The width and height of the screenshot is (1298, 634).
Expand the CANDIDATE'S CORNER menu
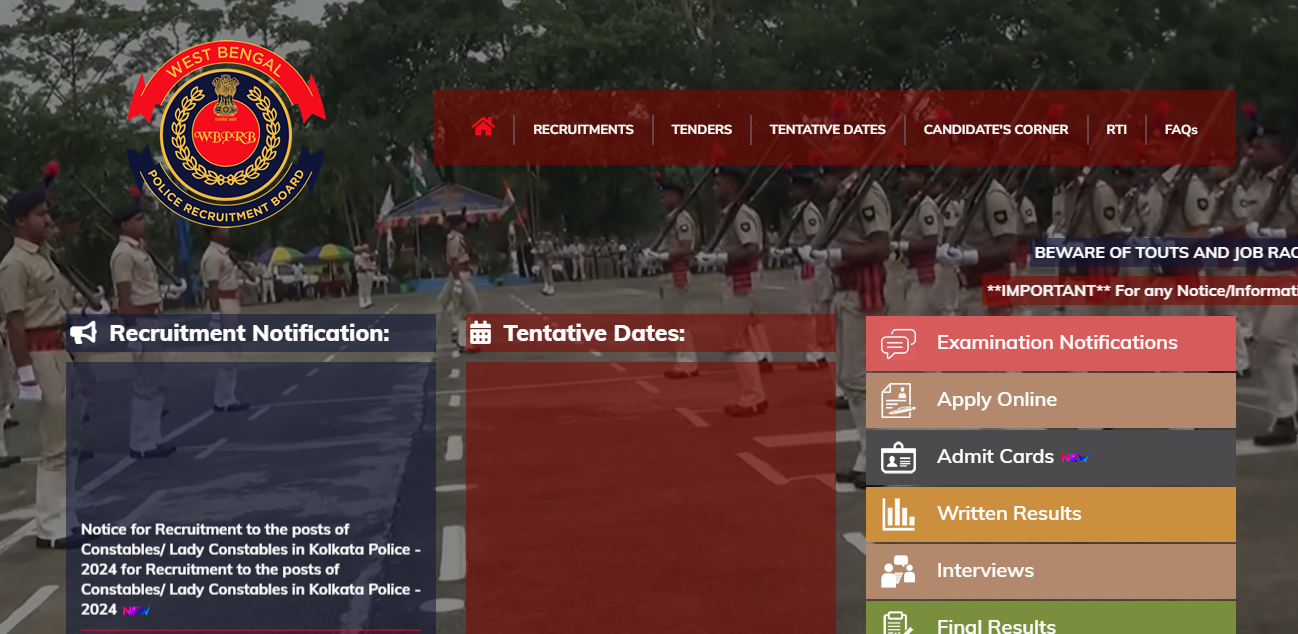pos(995,129)
